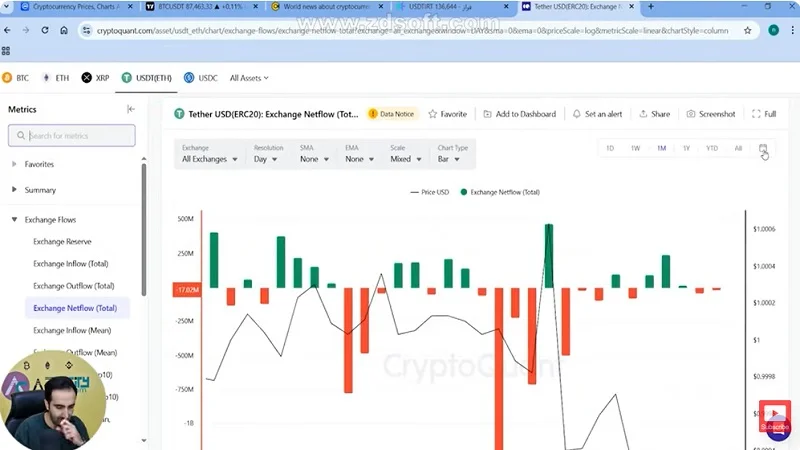The image size is (800, 450).
Task: Click the Search for metrics field
Action: pyautogui.click(x=72, y=136)
